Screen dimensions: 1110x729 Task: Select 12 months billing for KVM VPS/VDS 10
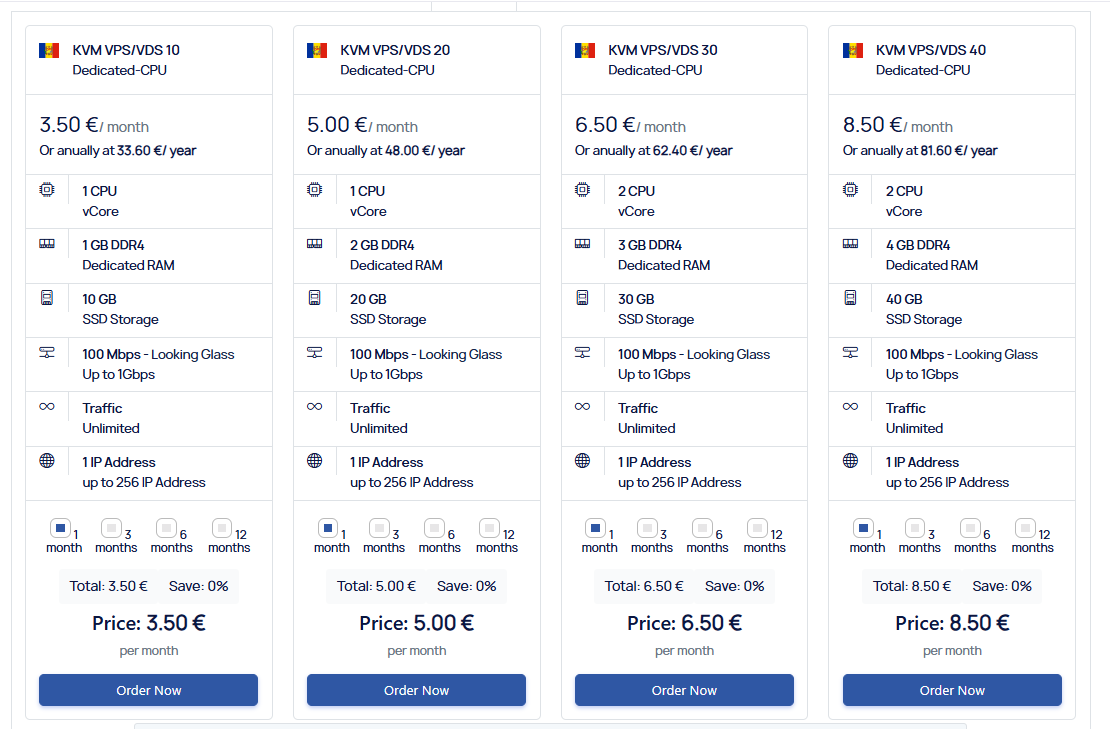click(222, 528)
